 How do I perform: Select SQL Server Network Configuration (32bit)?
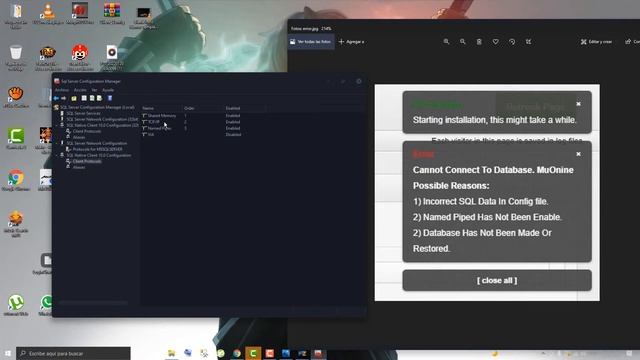(x=102, y=119)
